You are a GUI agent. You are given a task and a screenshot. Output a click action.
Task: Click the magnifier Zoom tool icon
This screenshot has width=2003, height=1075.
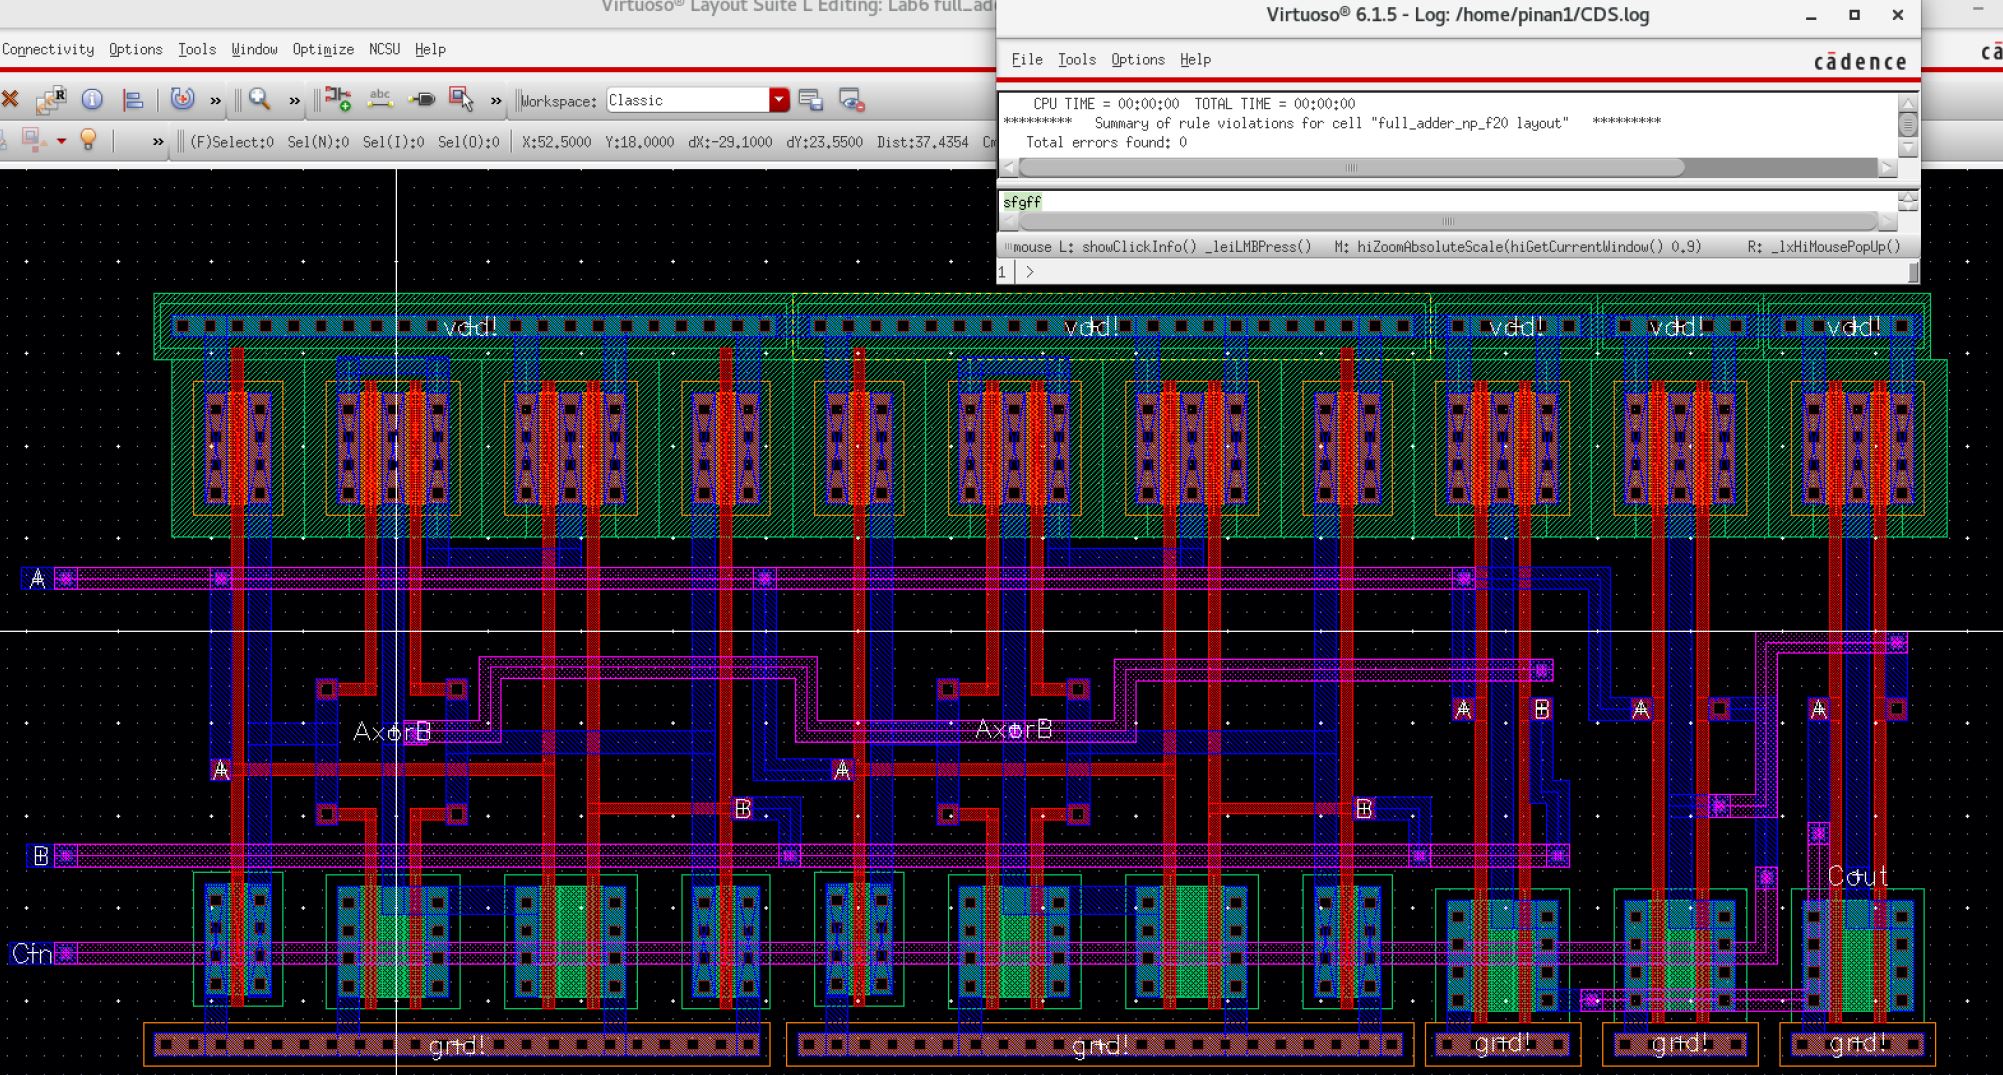(x=260, y=99)
